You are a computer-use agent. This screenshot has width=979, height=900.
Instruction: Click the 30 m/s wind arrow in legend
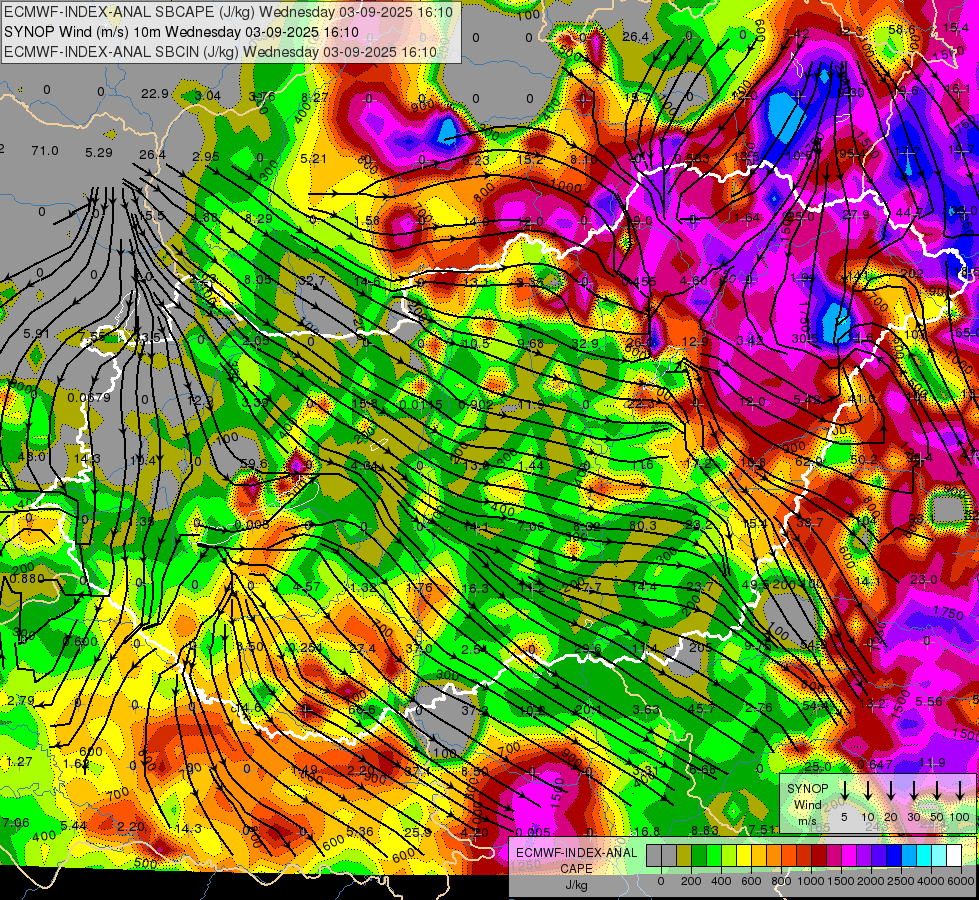pyautogui.click(x=914, y=791)
